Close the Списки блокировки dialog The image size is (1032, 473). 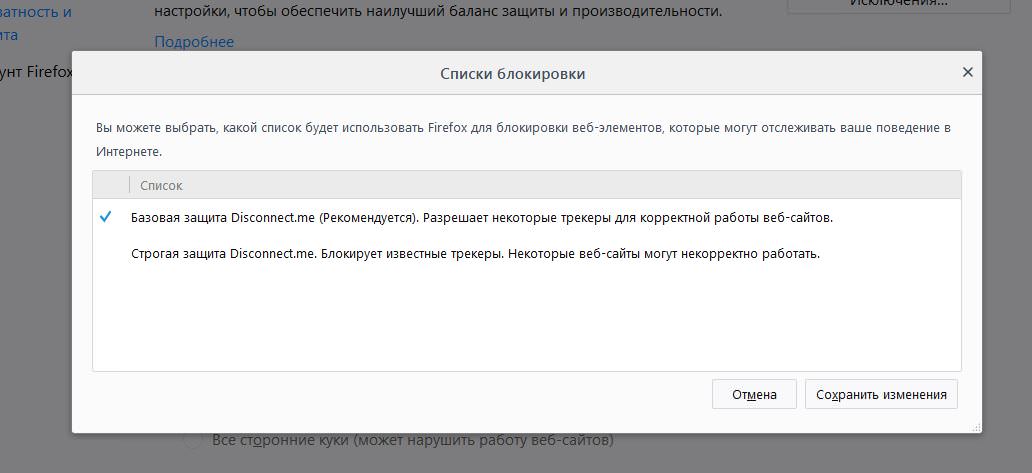tap(967, 73)
